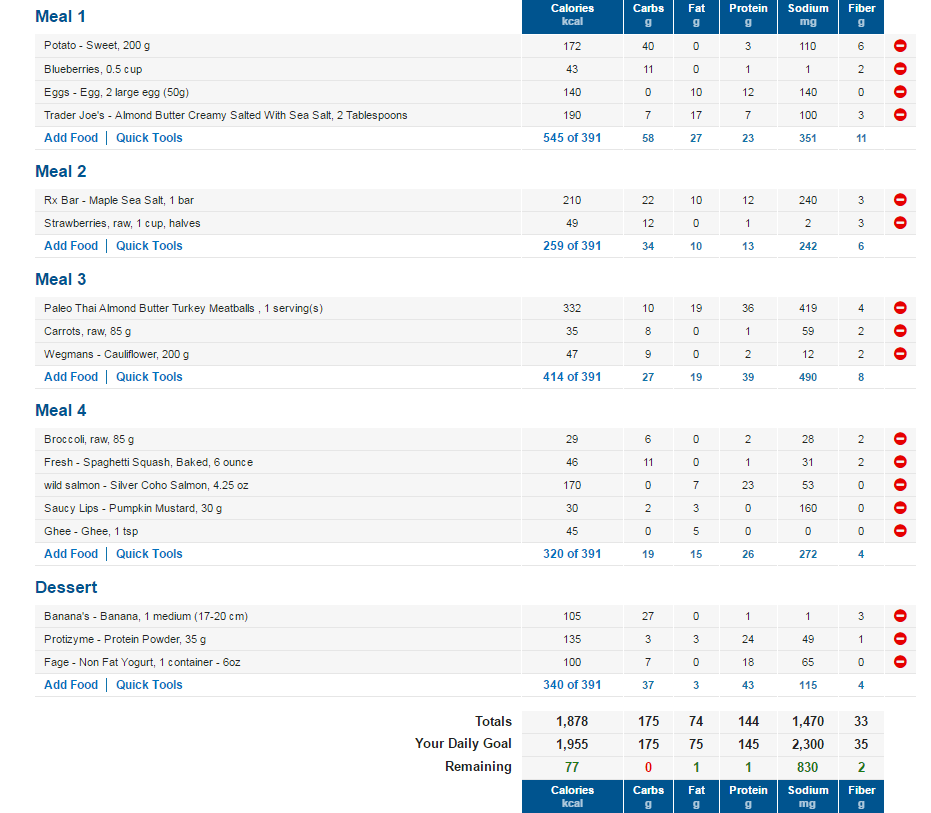Viewport: 931px width, 813px height.
Task: Add Food to Meal 2
Action: [x=71, y=246]
